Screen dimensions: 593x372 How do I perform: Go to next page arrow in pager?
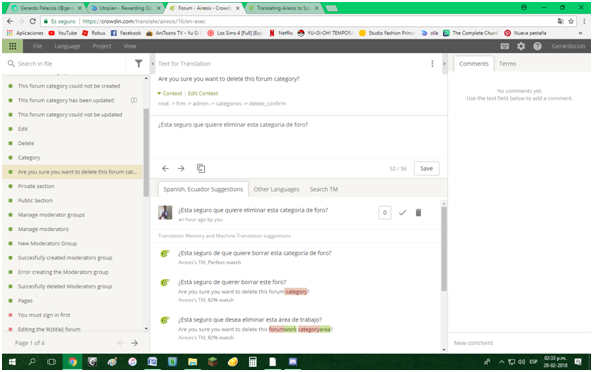coord(134,343)
